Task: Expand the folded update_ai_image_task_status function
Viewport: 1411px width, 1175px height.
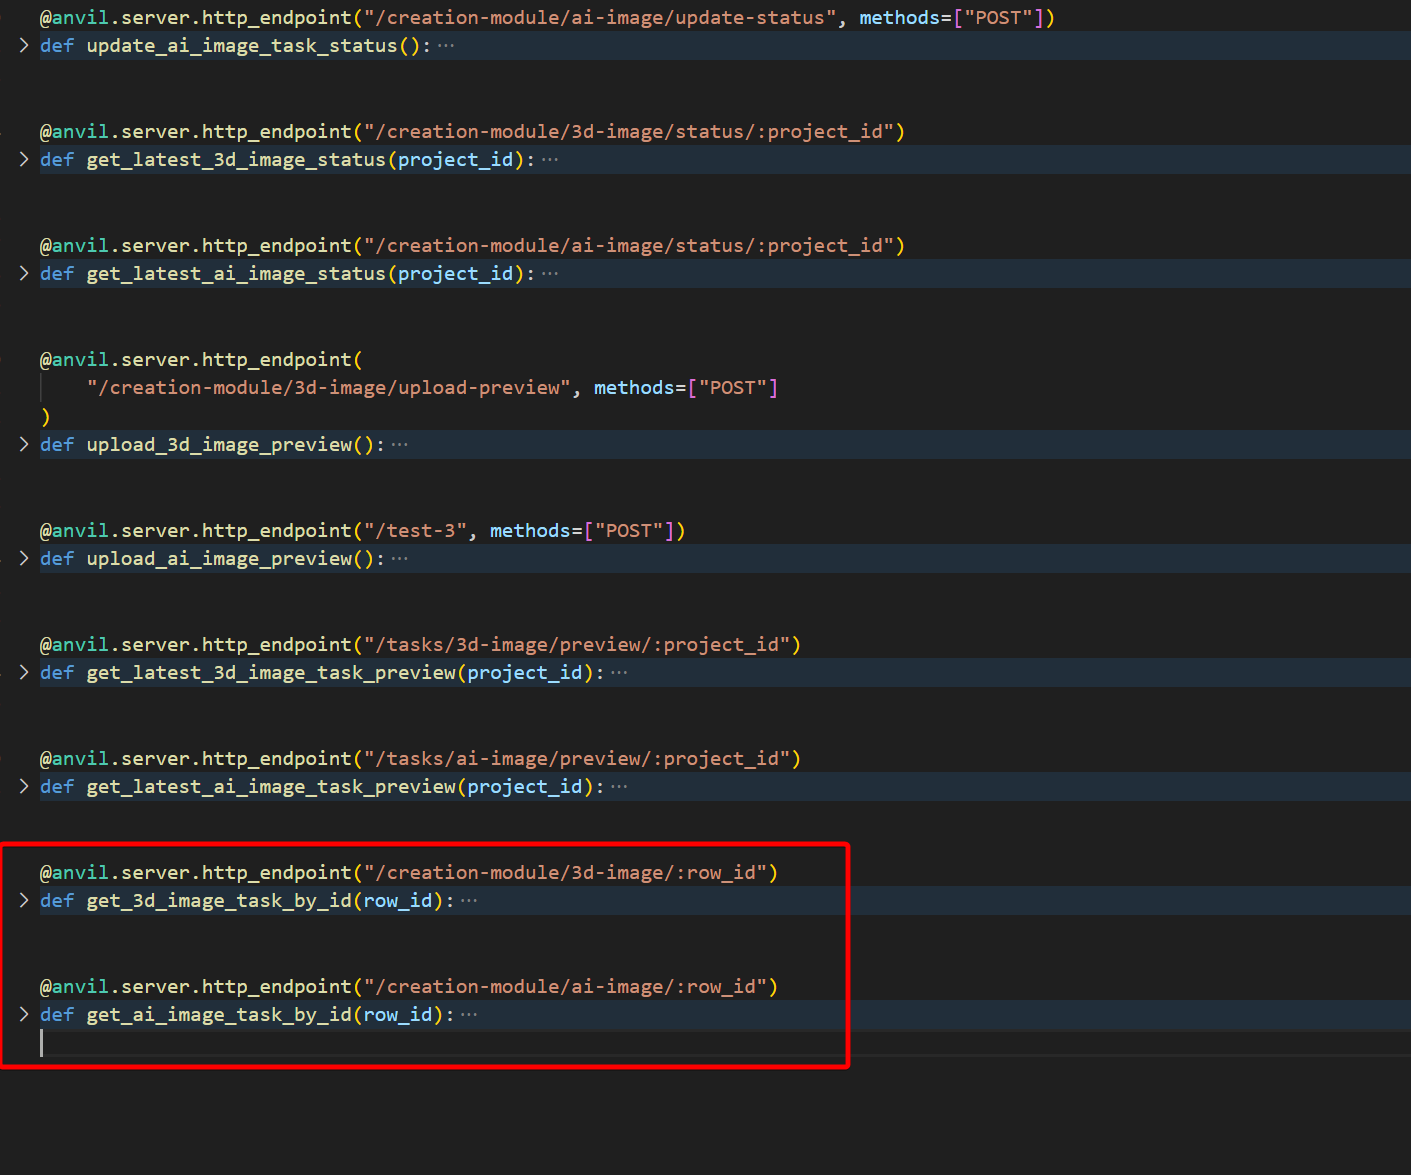Action: click(24, 45)
